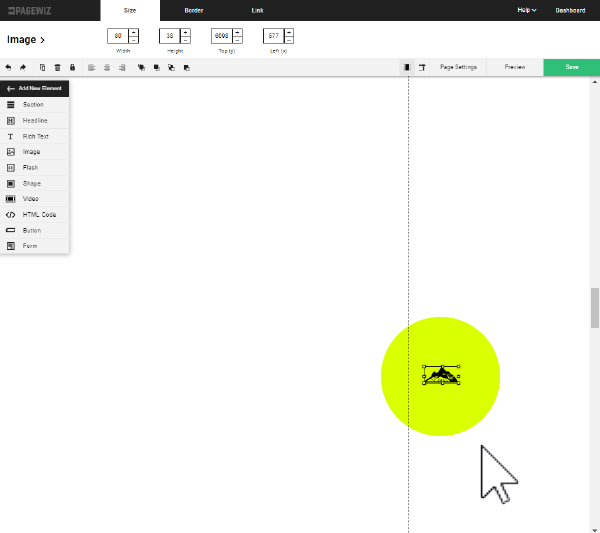Add a Flash element
This screenshot has width=600, height=533.
pyautogui.click(x=34, y=168)
